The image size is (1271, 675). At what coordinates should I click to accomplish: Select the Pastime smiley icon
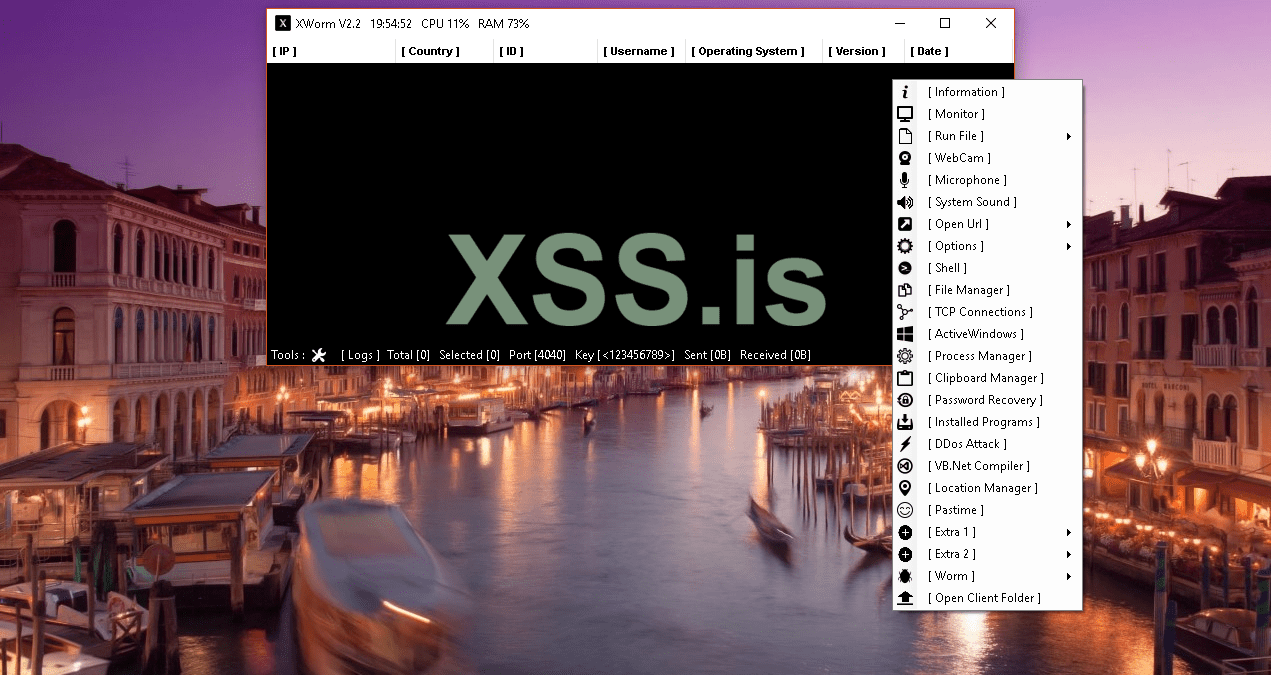905,510
